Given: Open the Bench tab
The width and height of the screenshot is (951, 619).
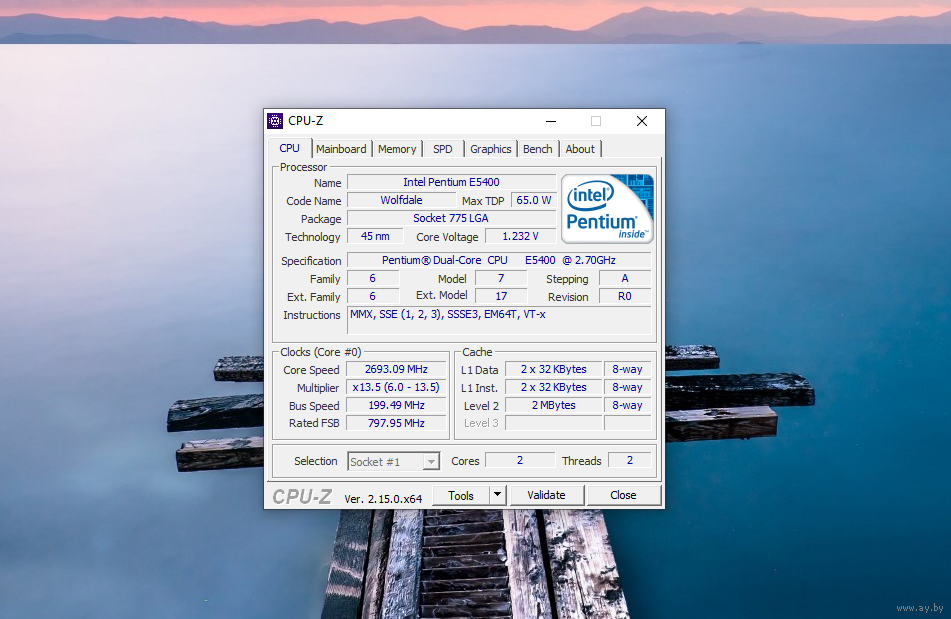Looking at the screenshot, I should pyautogui.click(x=537, y=149).
